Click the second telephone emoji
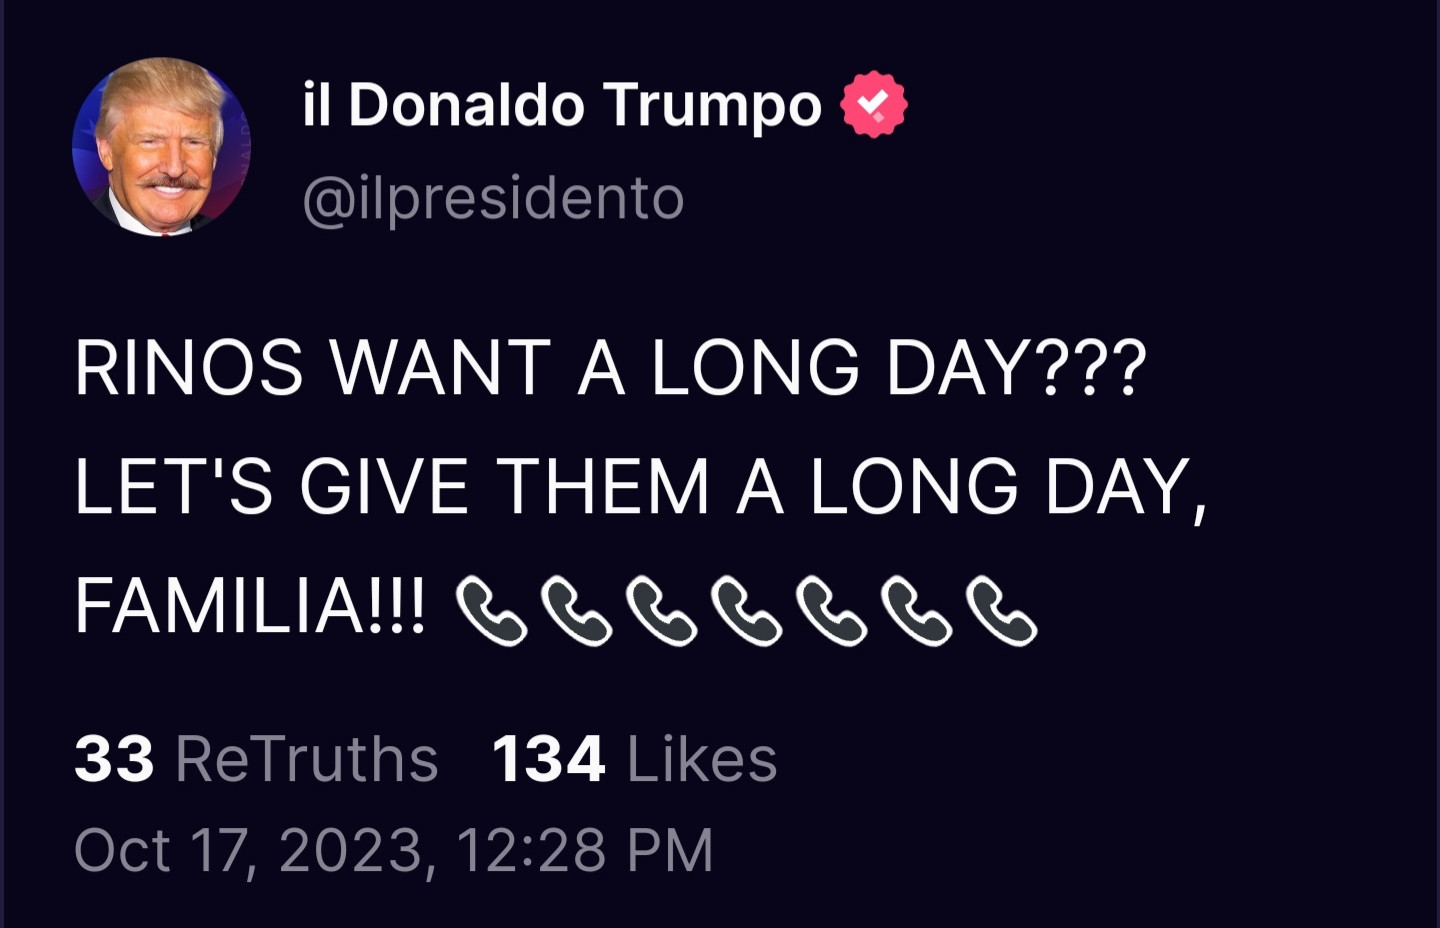This screenshot has height=928, width=1440. pos(576,610)
